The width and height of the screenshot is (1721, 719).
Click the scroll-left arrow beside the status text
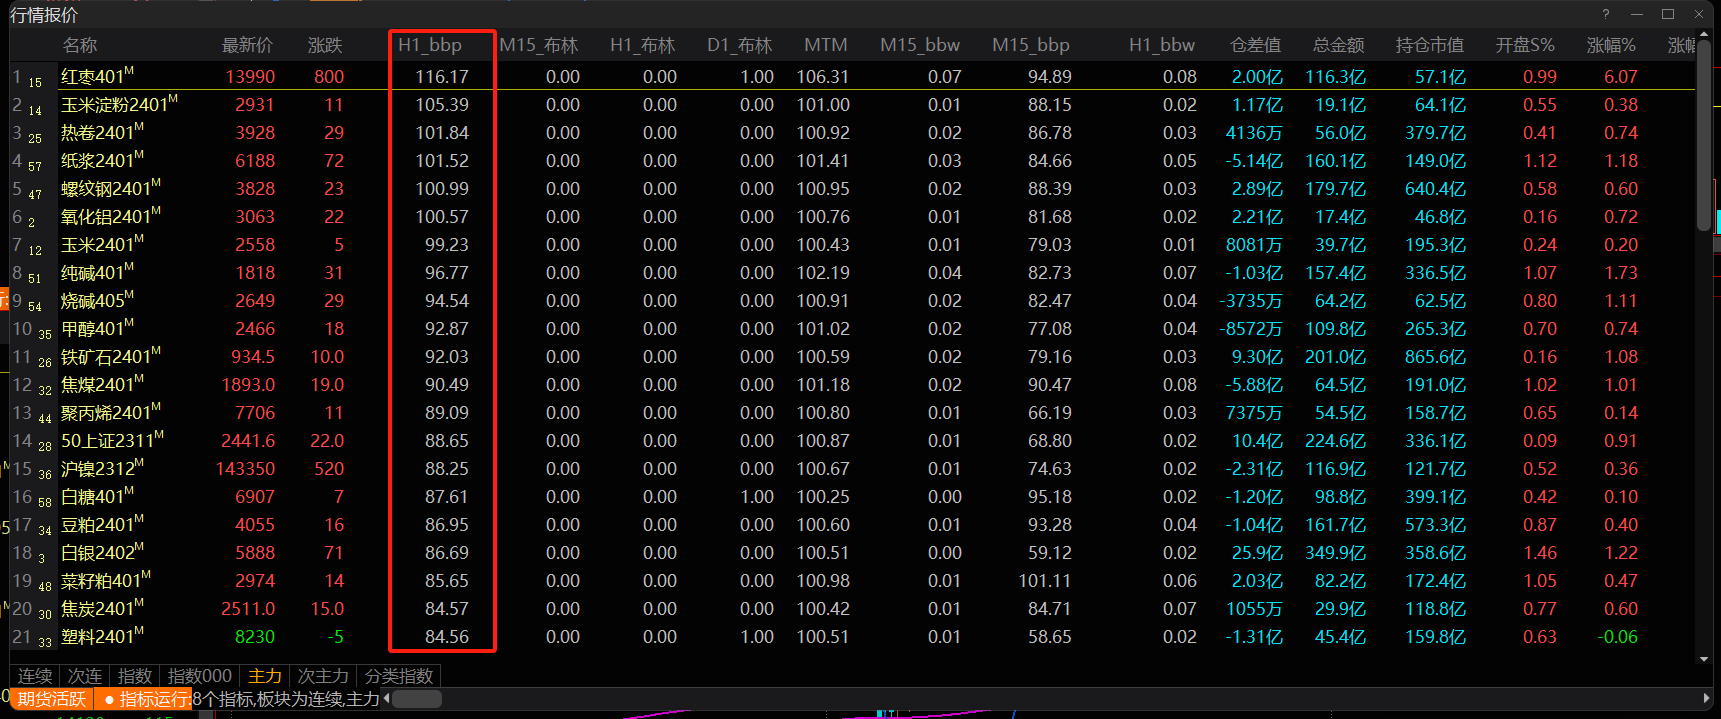tap(387, 698)
